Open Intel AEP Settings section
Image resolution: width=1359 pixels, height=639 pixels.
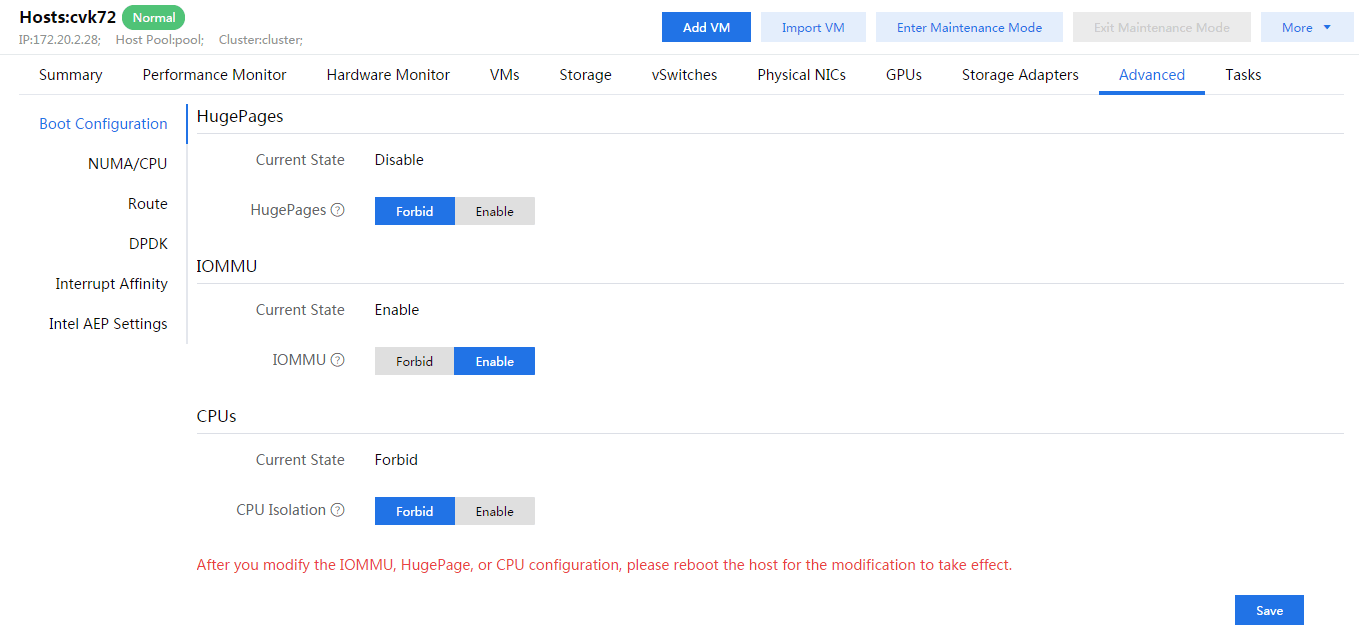point(108,324)
